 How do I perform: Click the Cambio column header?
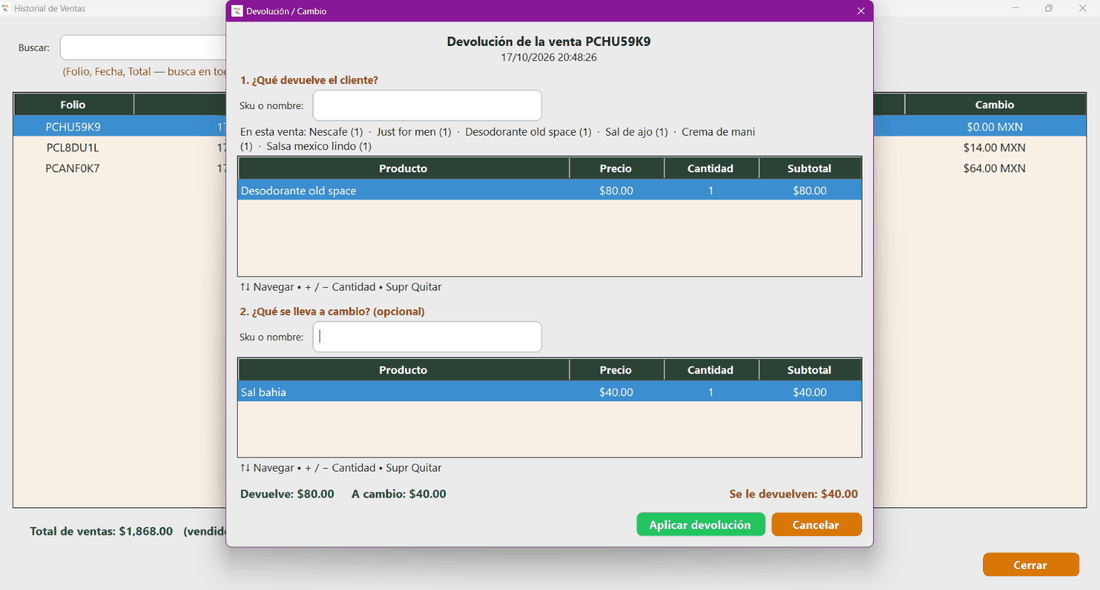pyautogui.click(x=995, y=105)
